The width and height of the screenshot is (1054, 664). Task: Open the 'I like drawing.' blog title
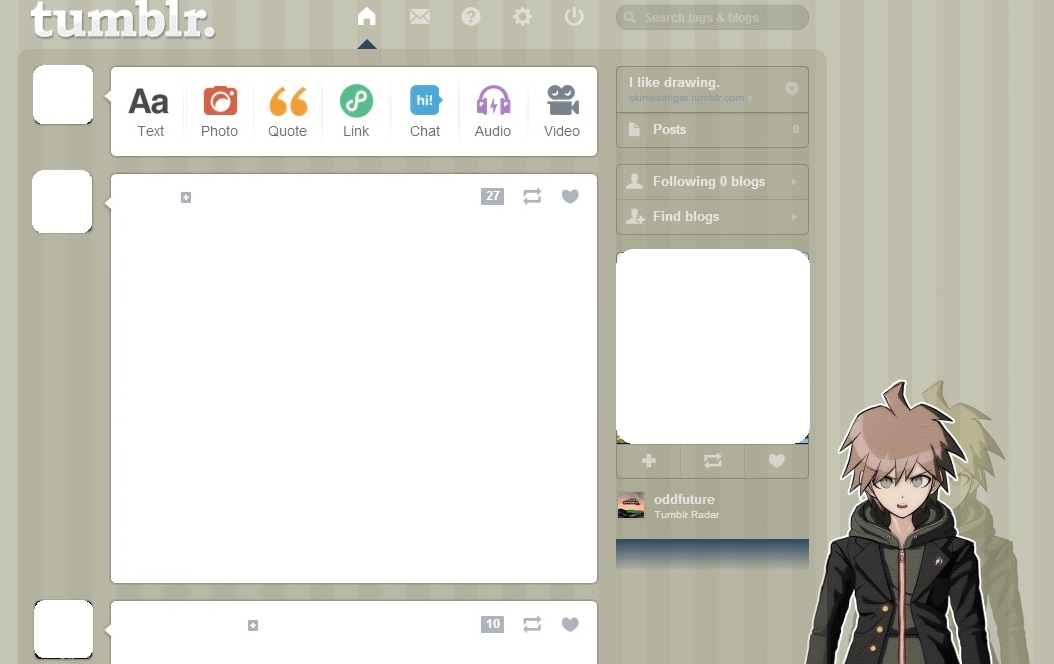(674, 82)
